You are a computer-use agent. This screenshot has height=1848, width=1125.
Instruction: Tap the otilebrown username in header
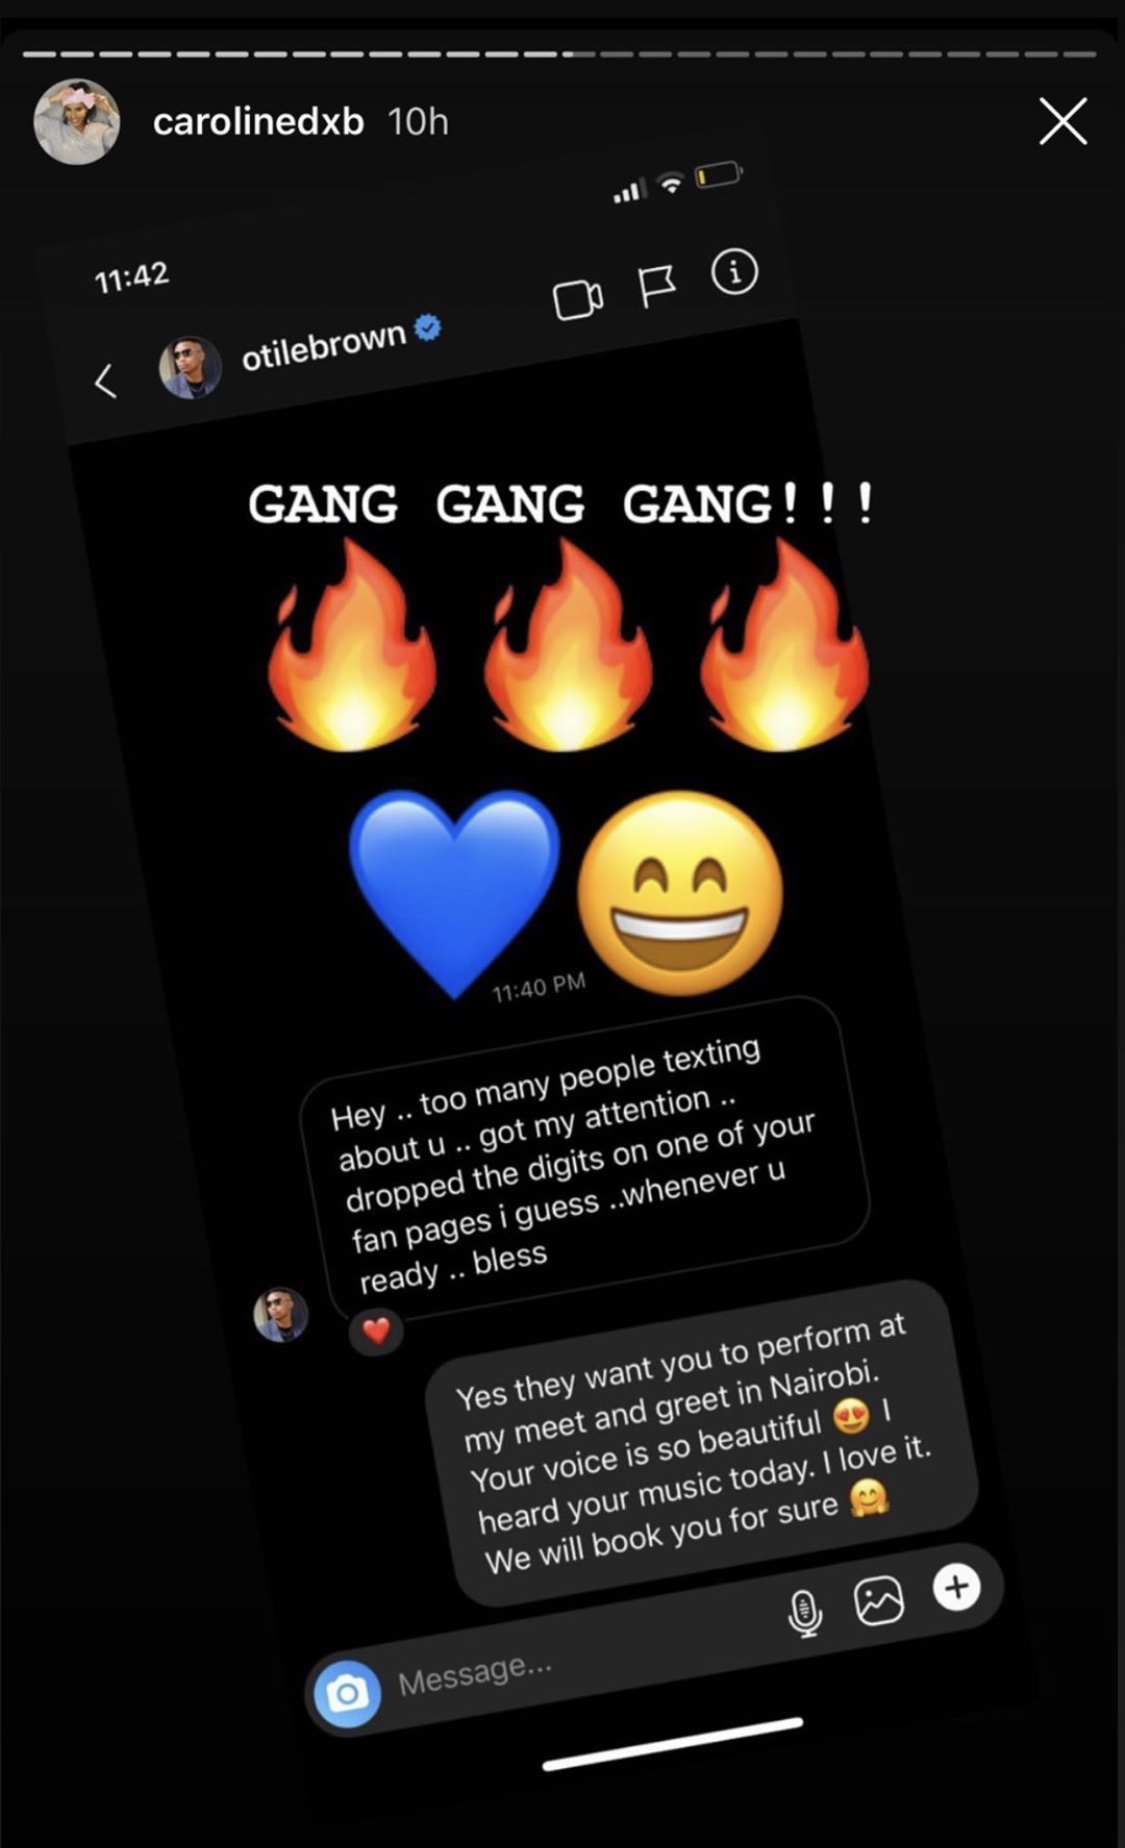[323, 345]
